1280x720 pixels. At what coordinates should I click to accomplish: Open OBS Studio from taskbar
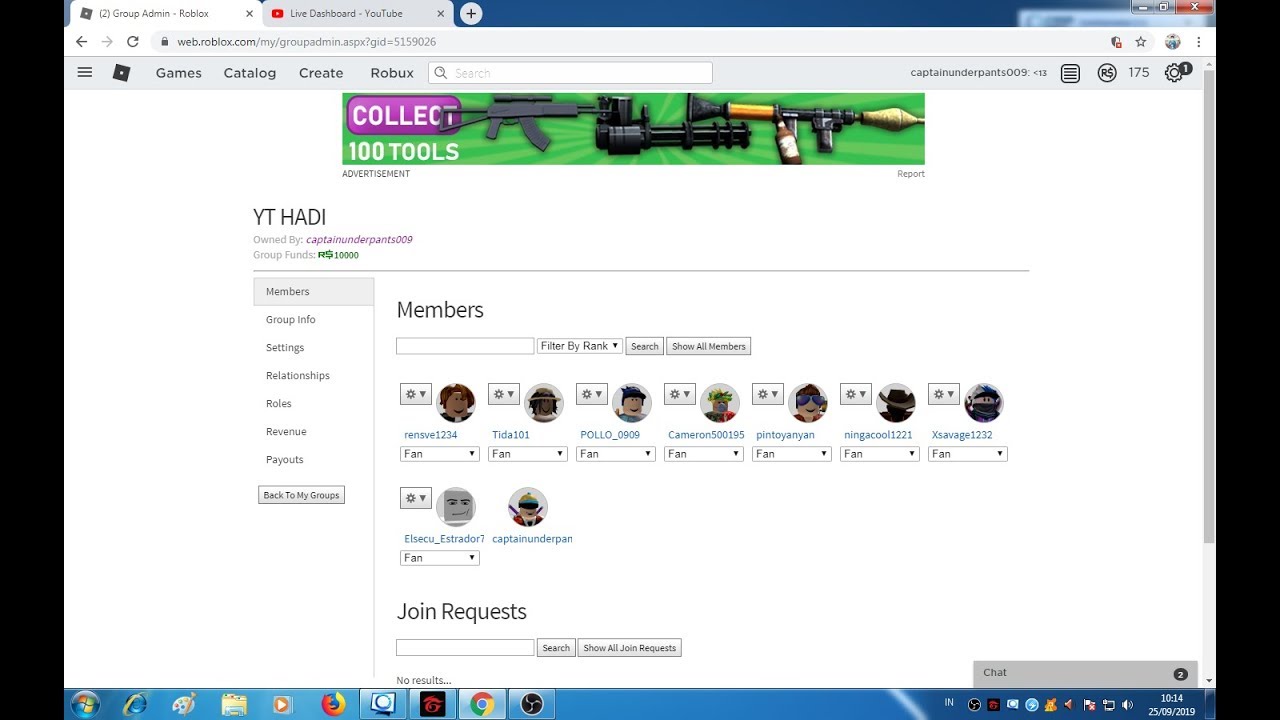tap(531, 704)
